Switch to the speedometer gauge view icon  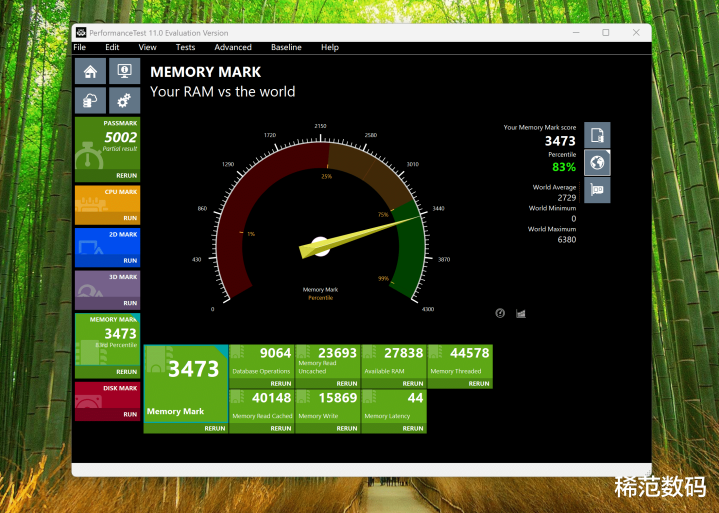[x=500, y=313]
